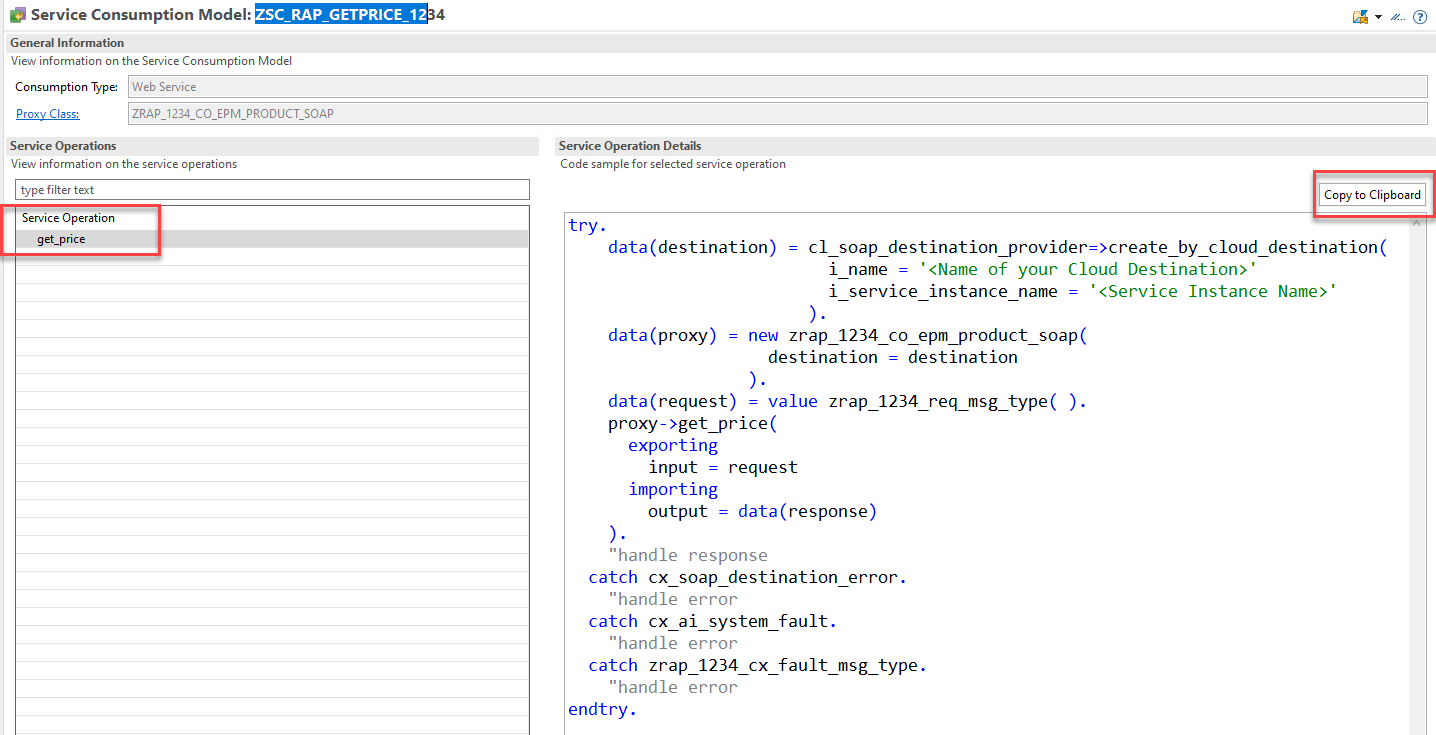This screenshot has height=735, width=1436.
Task: Click the 'endtry.' code line
Action: coord(602,710)
